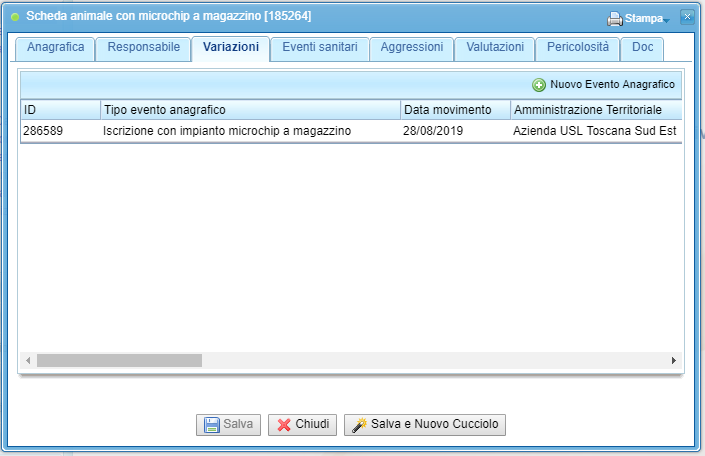This screenshot has height=456, width=705.
Task: Click Salva e Nuovo Cucciolo button
Action: coord(425,425)
